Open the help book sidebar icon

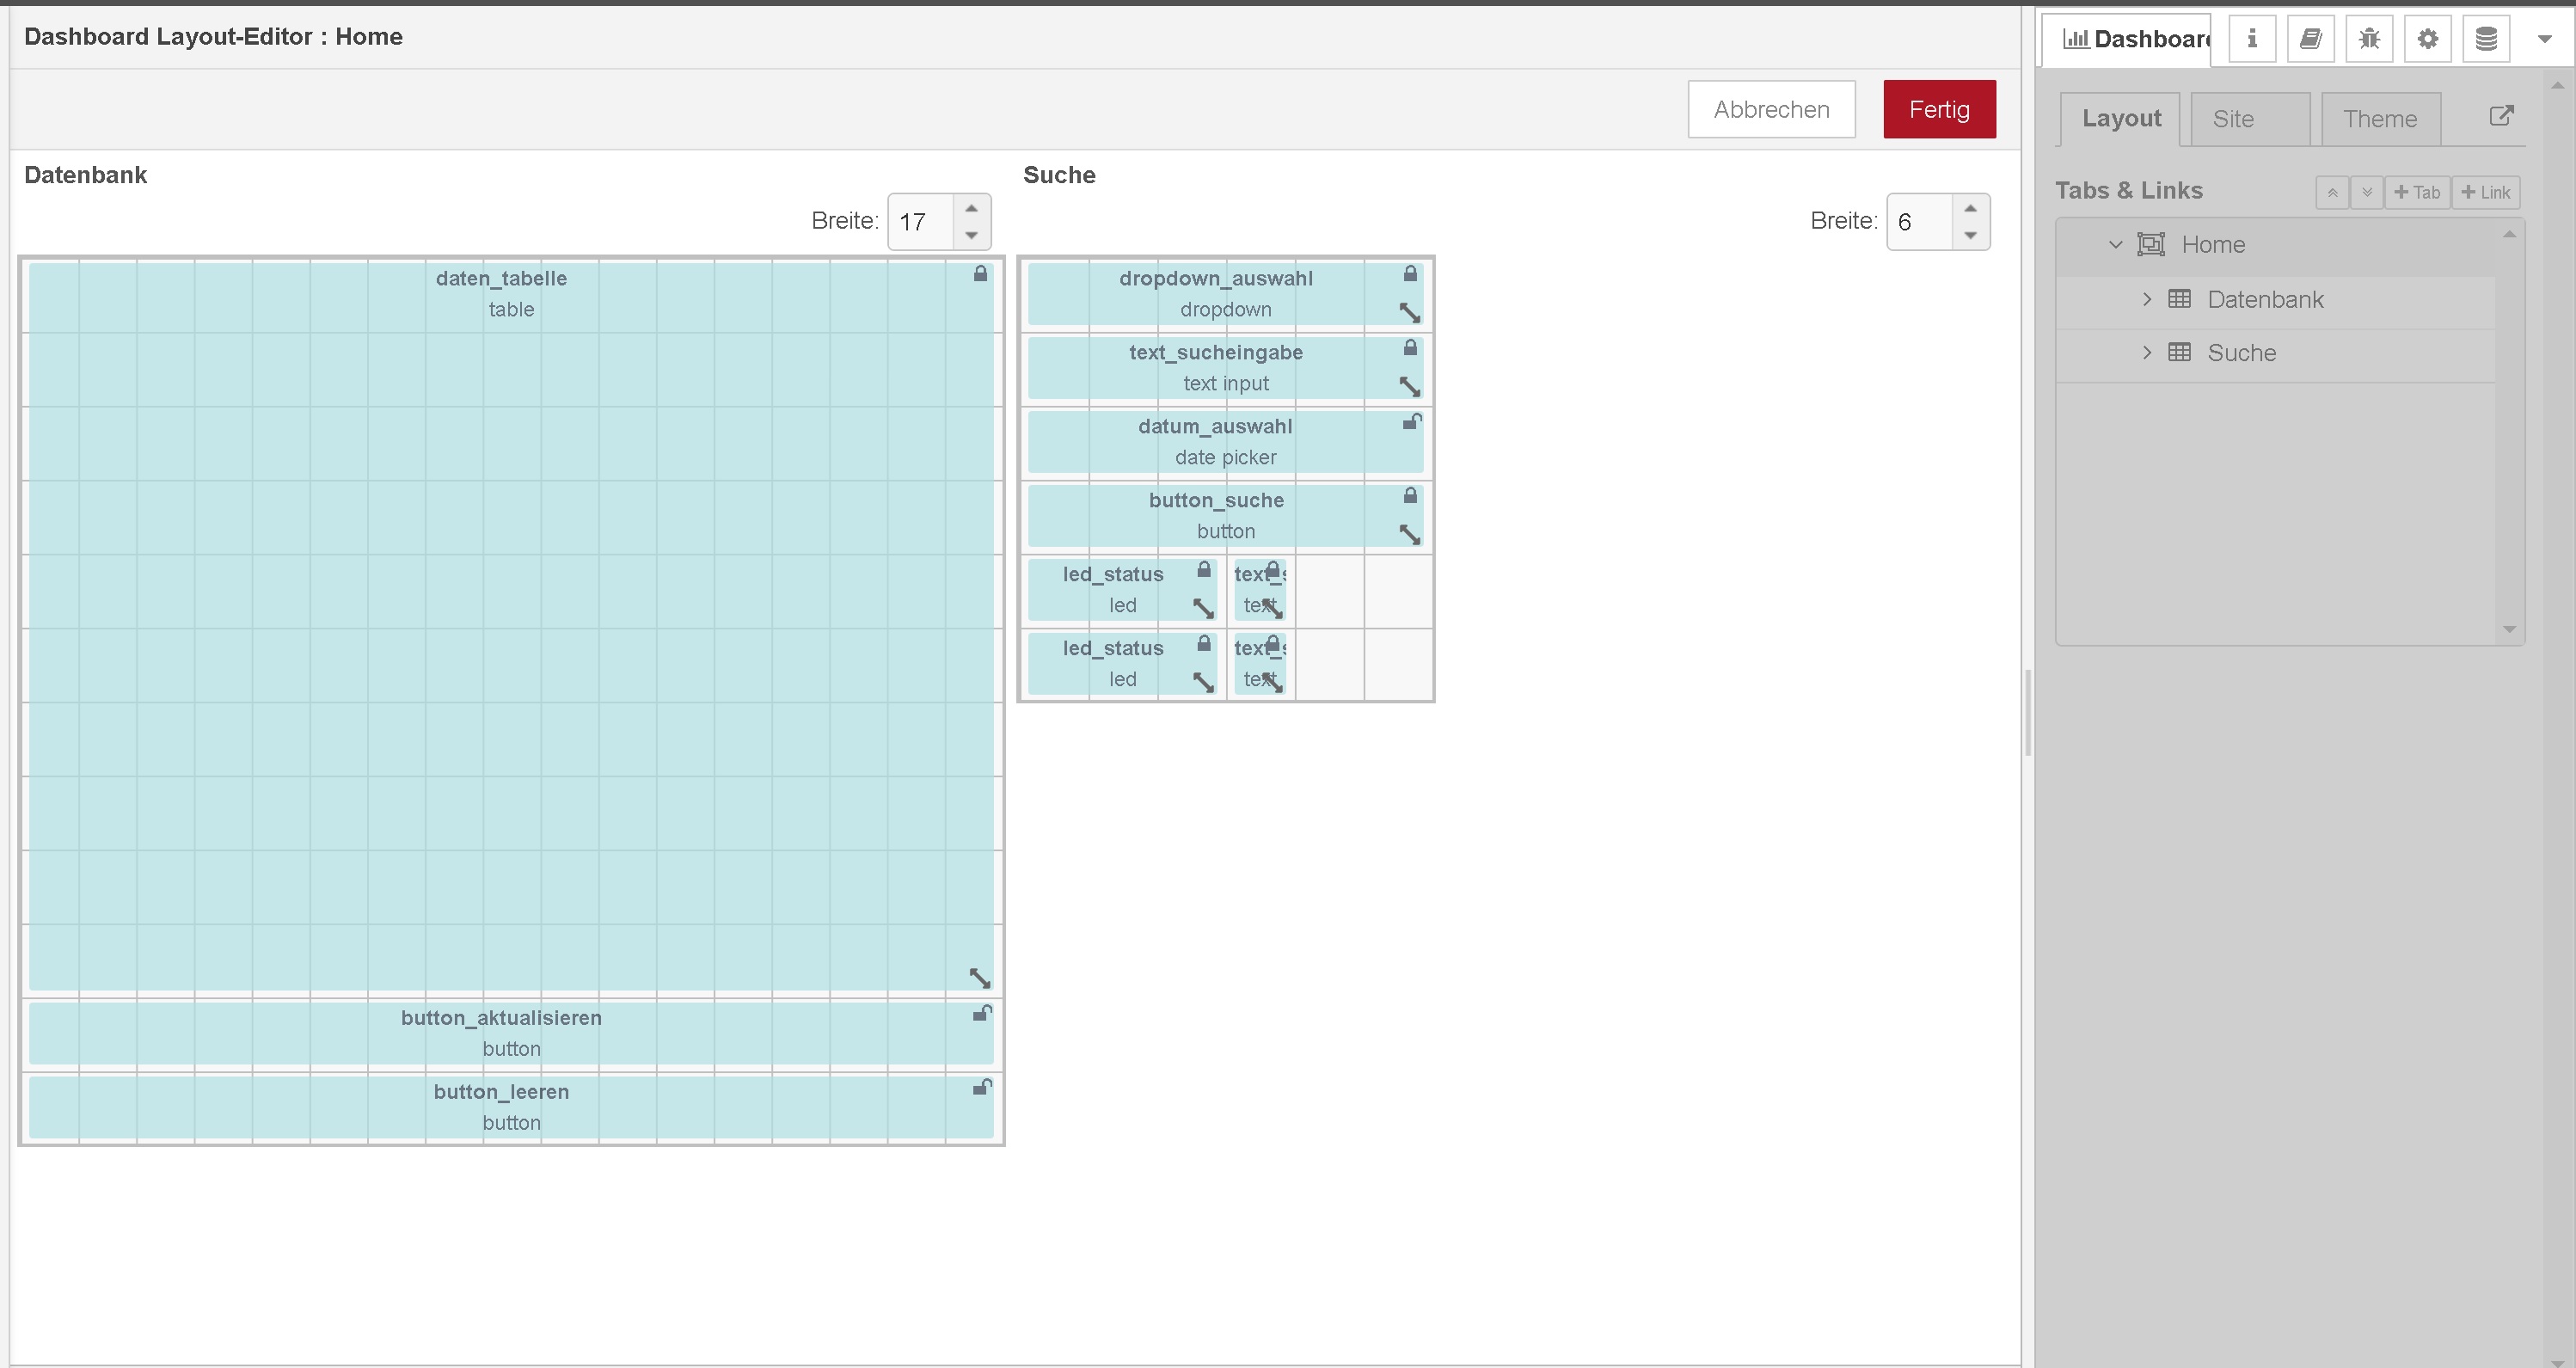point(2310,39)
